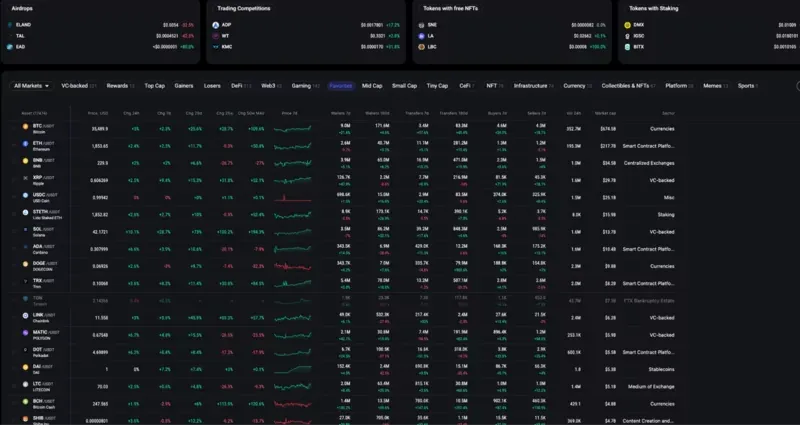Click the EAD token icon in Airdrops card
Viewport: 800px width, 425px height.
(x=10, y=47)
